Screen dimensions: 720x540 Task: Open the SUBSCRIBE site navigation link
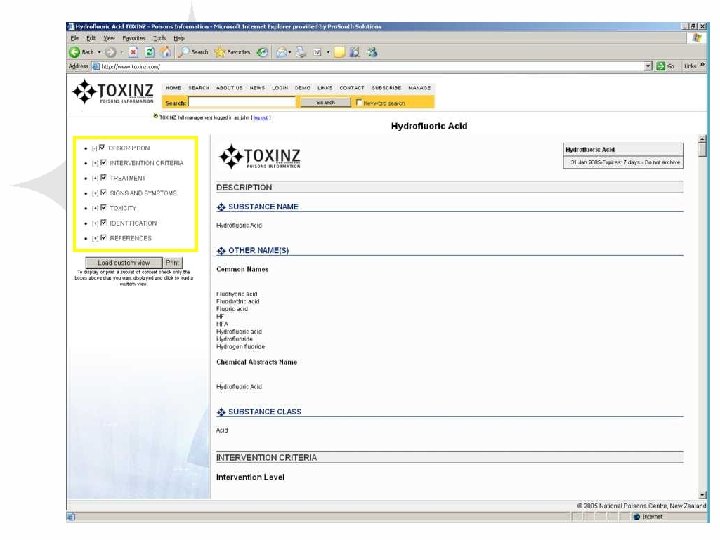click(386, 88)
